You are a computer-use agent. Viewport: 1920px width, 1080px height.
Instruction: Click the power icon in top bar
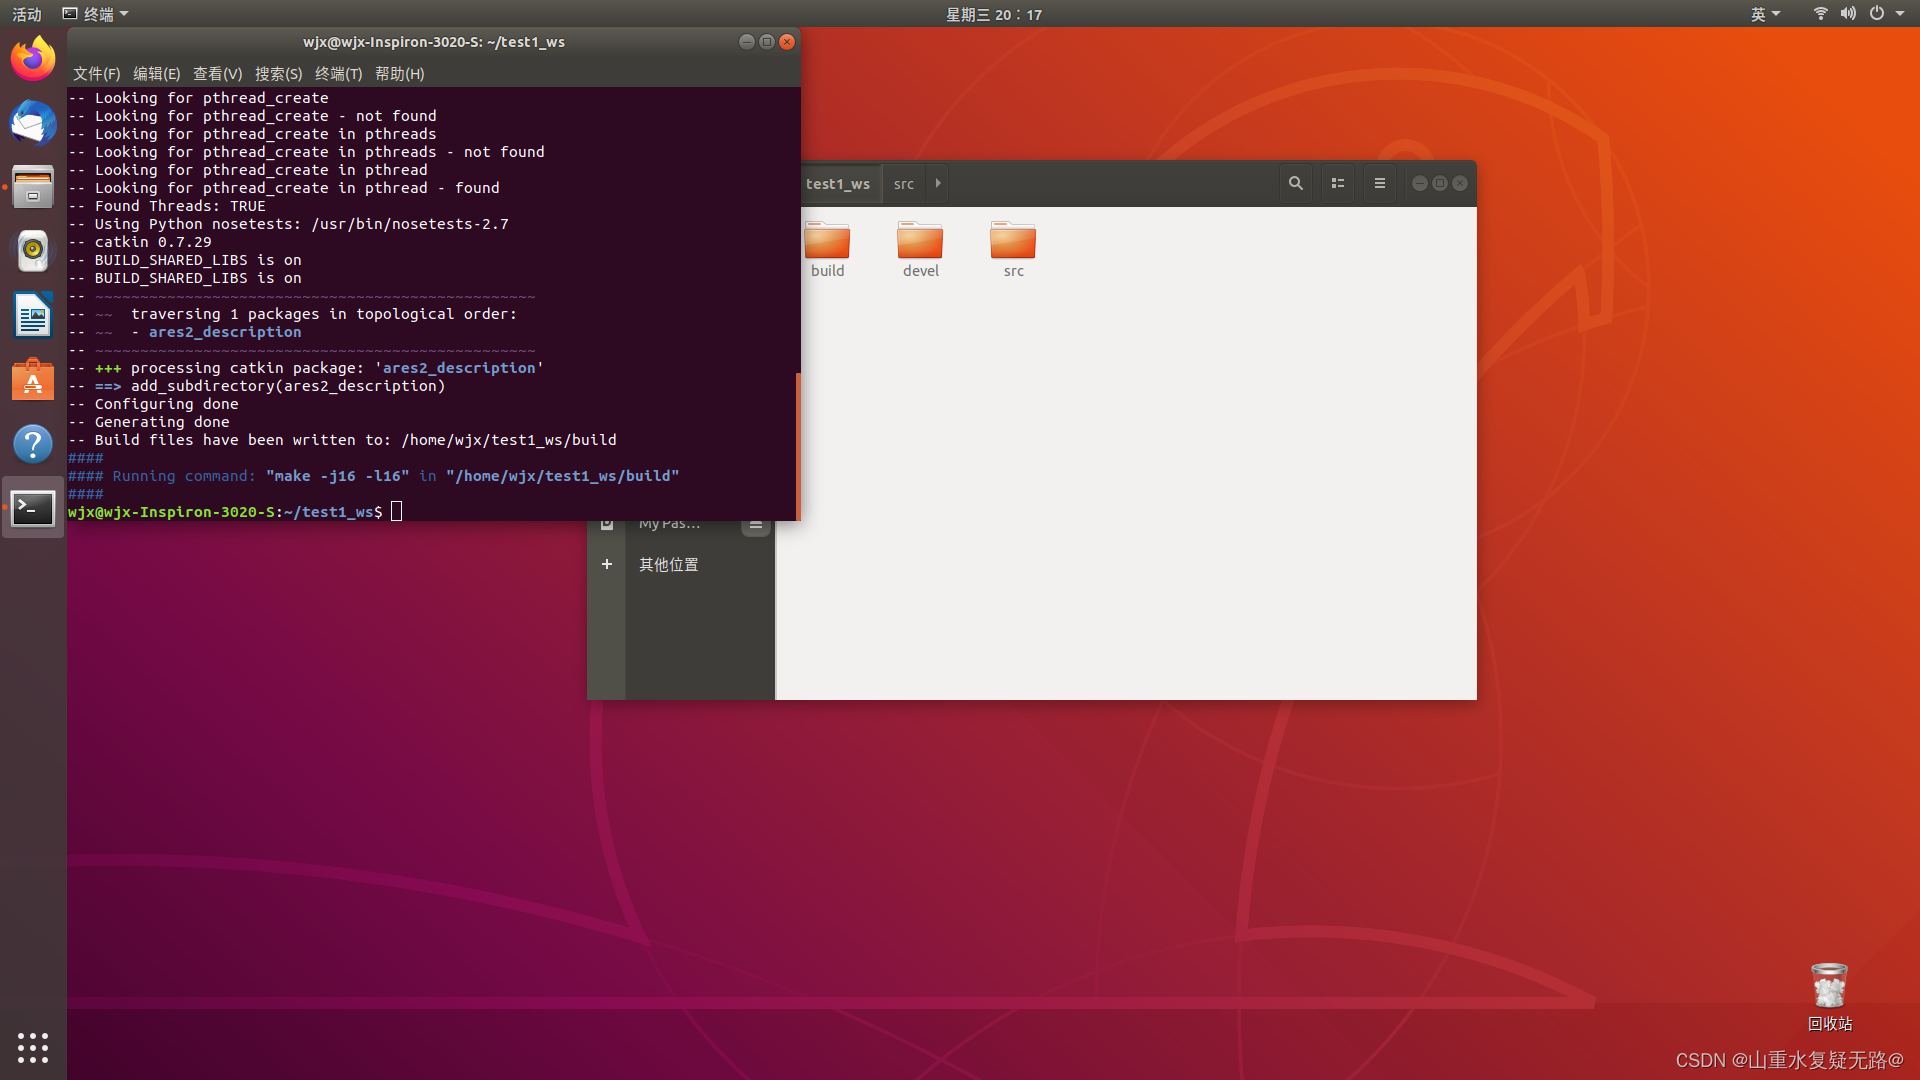point(1877,14)
